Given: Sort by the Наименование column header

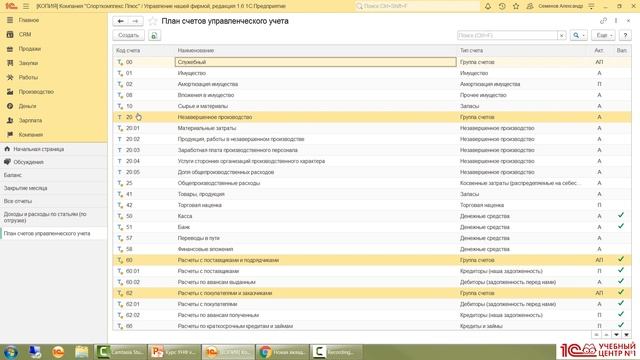Looking at the screenshot, I should pos(196,50).
